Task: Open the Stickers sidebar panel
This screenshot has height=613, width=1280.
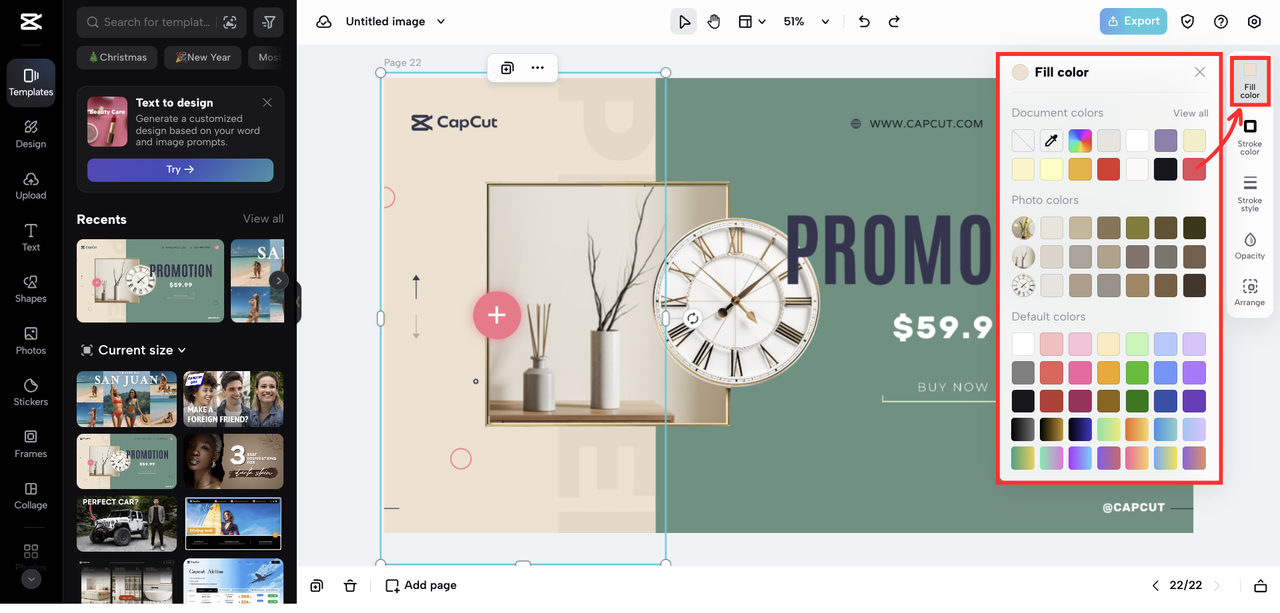Action: click(31, 392)
